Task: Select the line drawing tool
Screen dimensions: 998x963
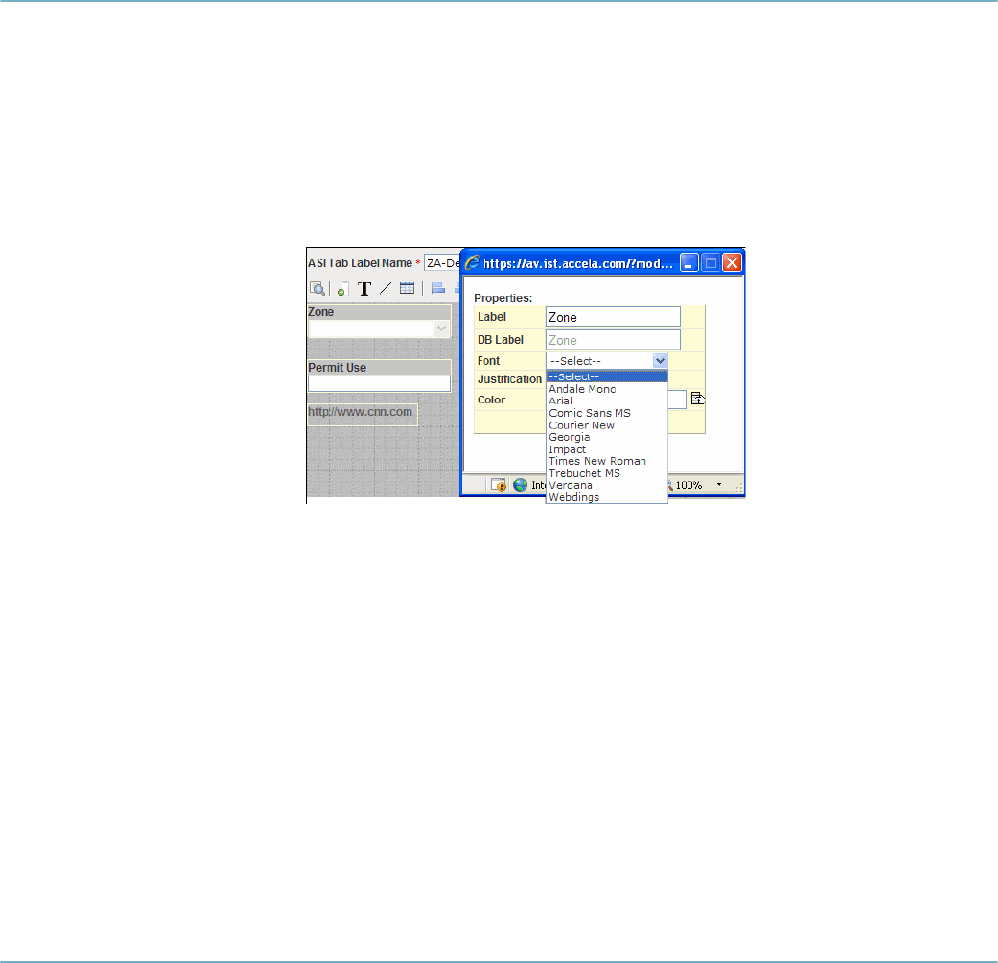Action: click(x=385, y=288)
